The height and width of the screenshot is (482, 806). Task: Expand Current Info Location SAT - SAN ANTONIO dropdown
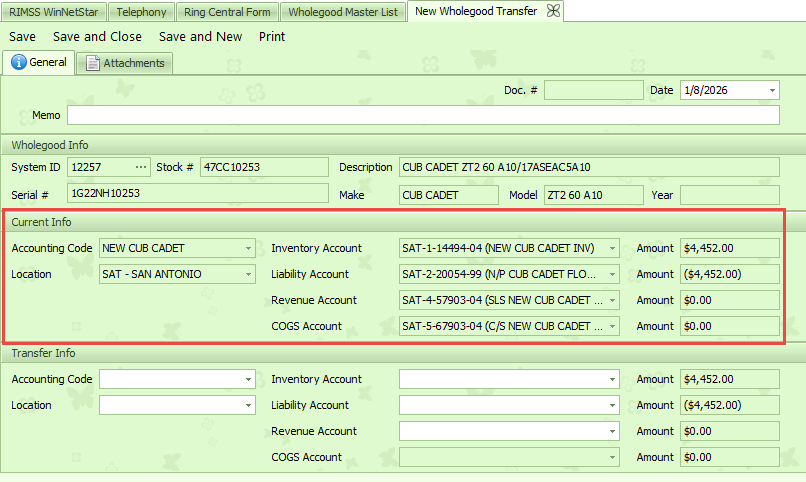coord(248,274)
